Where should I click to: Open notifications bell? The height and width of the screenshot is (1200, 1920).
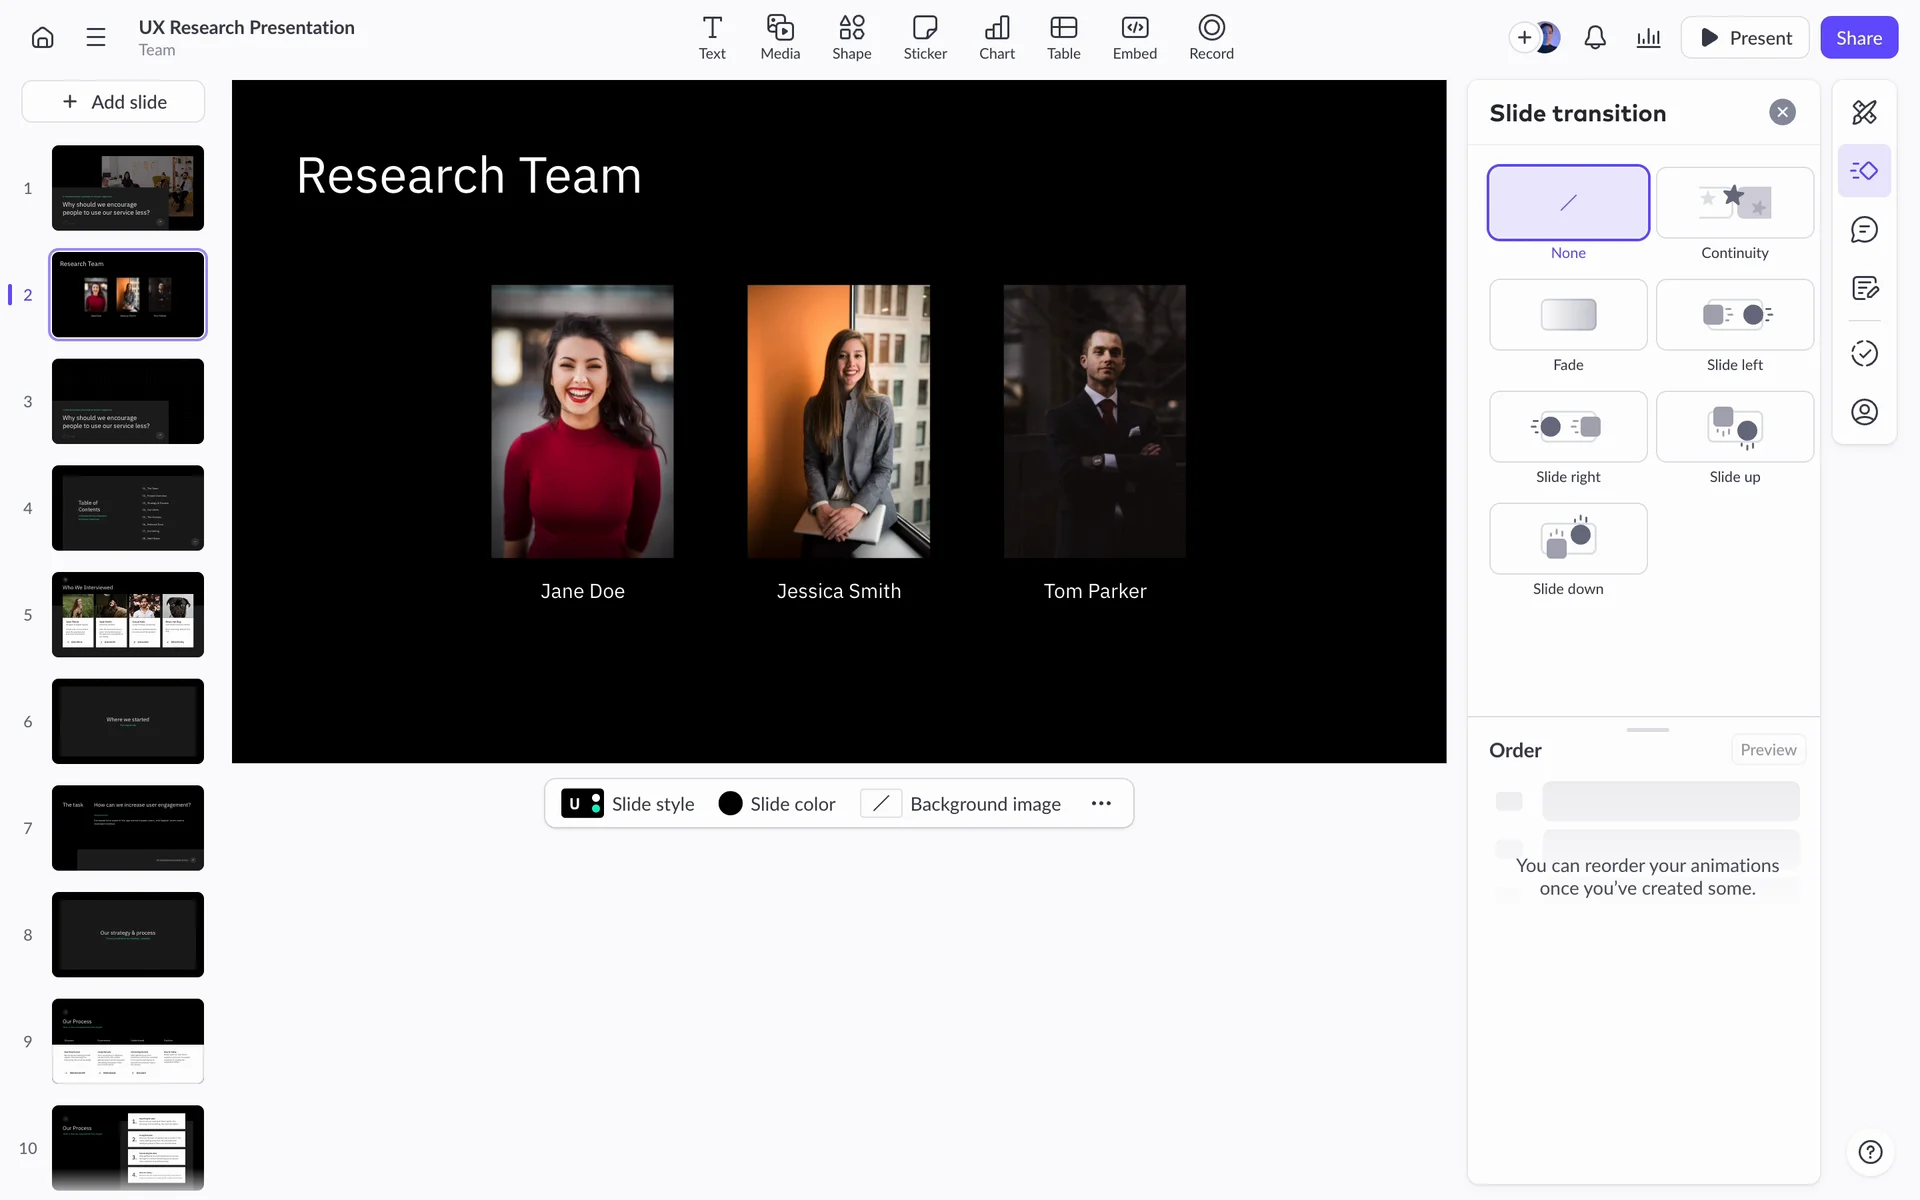coord(1595,38)
